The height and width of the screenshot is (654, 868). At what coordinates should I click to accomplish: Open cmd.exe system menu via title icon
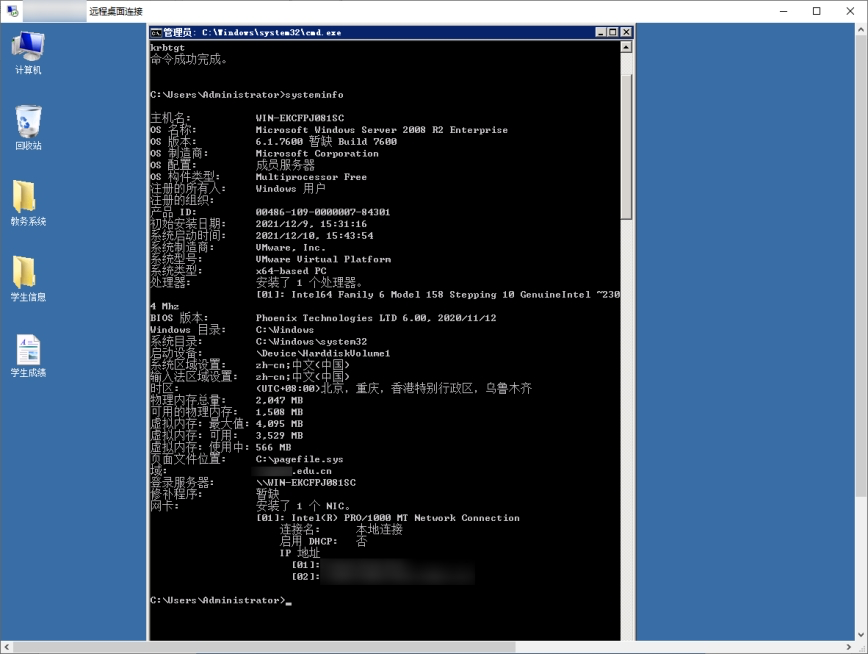point(157,32)
